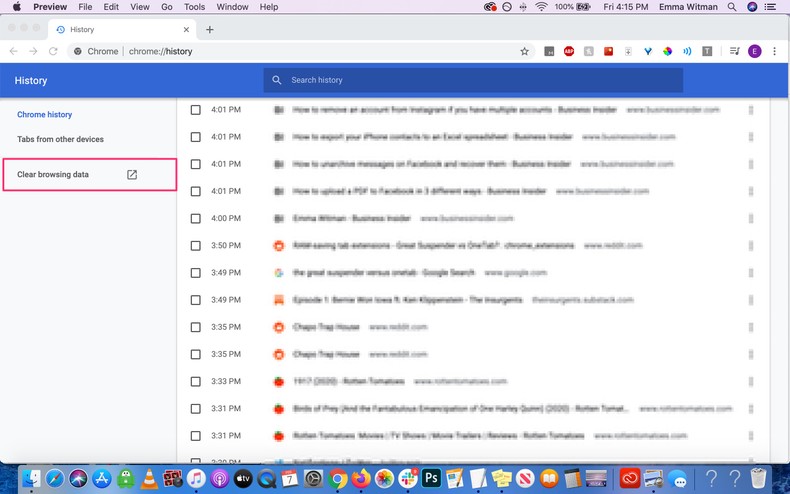Image resolution: width=790 pixels, height=494 pixels.
Task: Select the 3:50 PM history entry checkbox
Action: click(x=196, y=245)
